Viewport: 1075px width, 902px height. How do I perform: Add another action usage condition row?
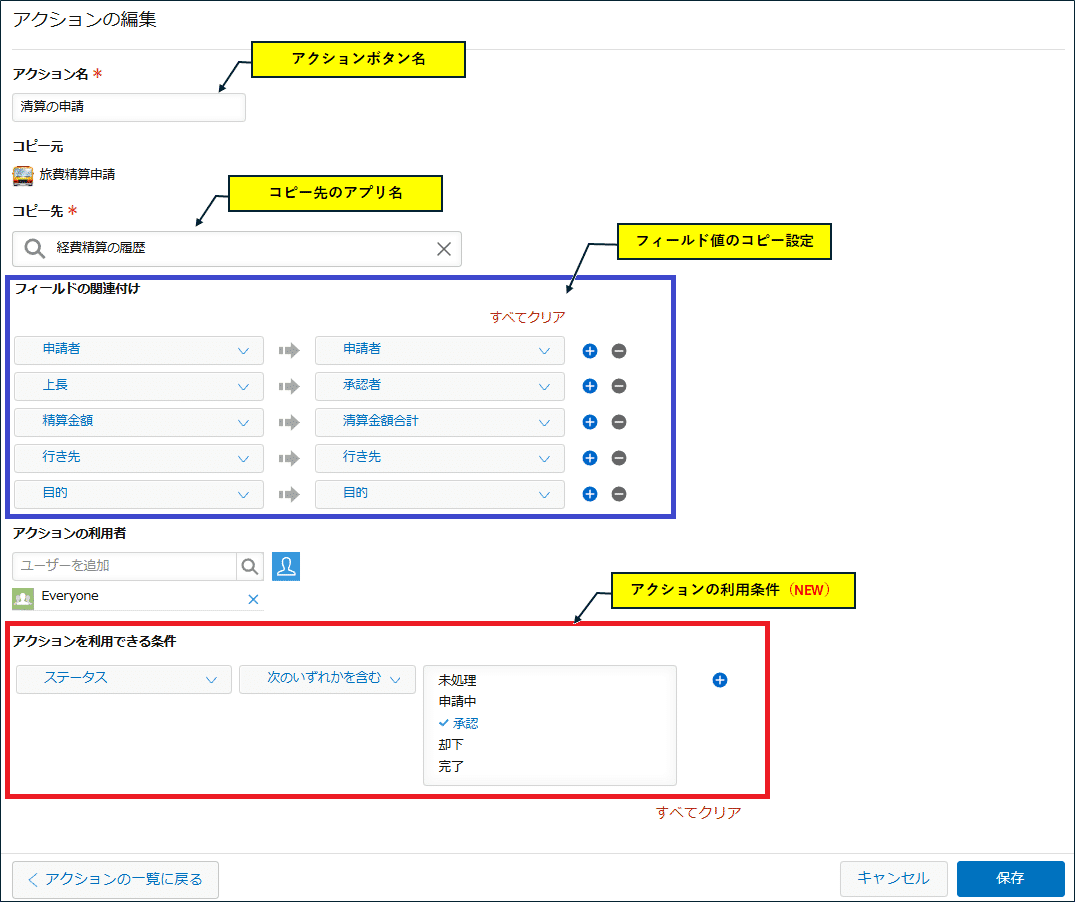719,680
